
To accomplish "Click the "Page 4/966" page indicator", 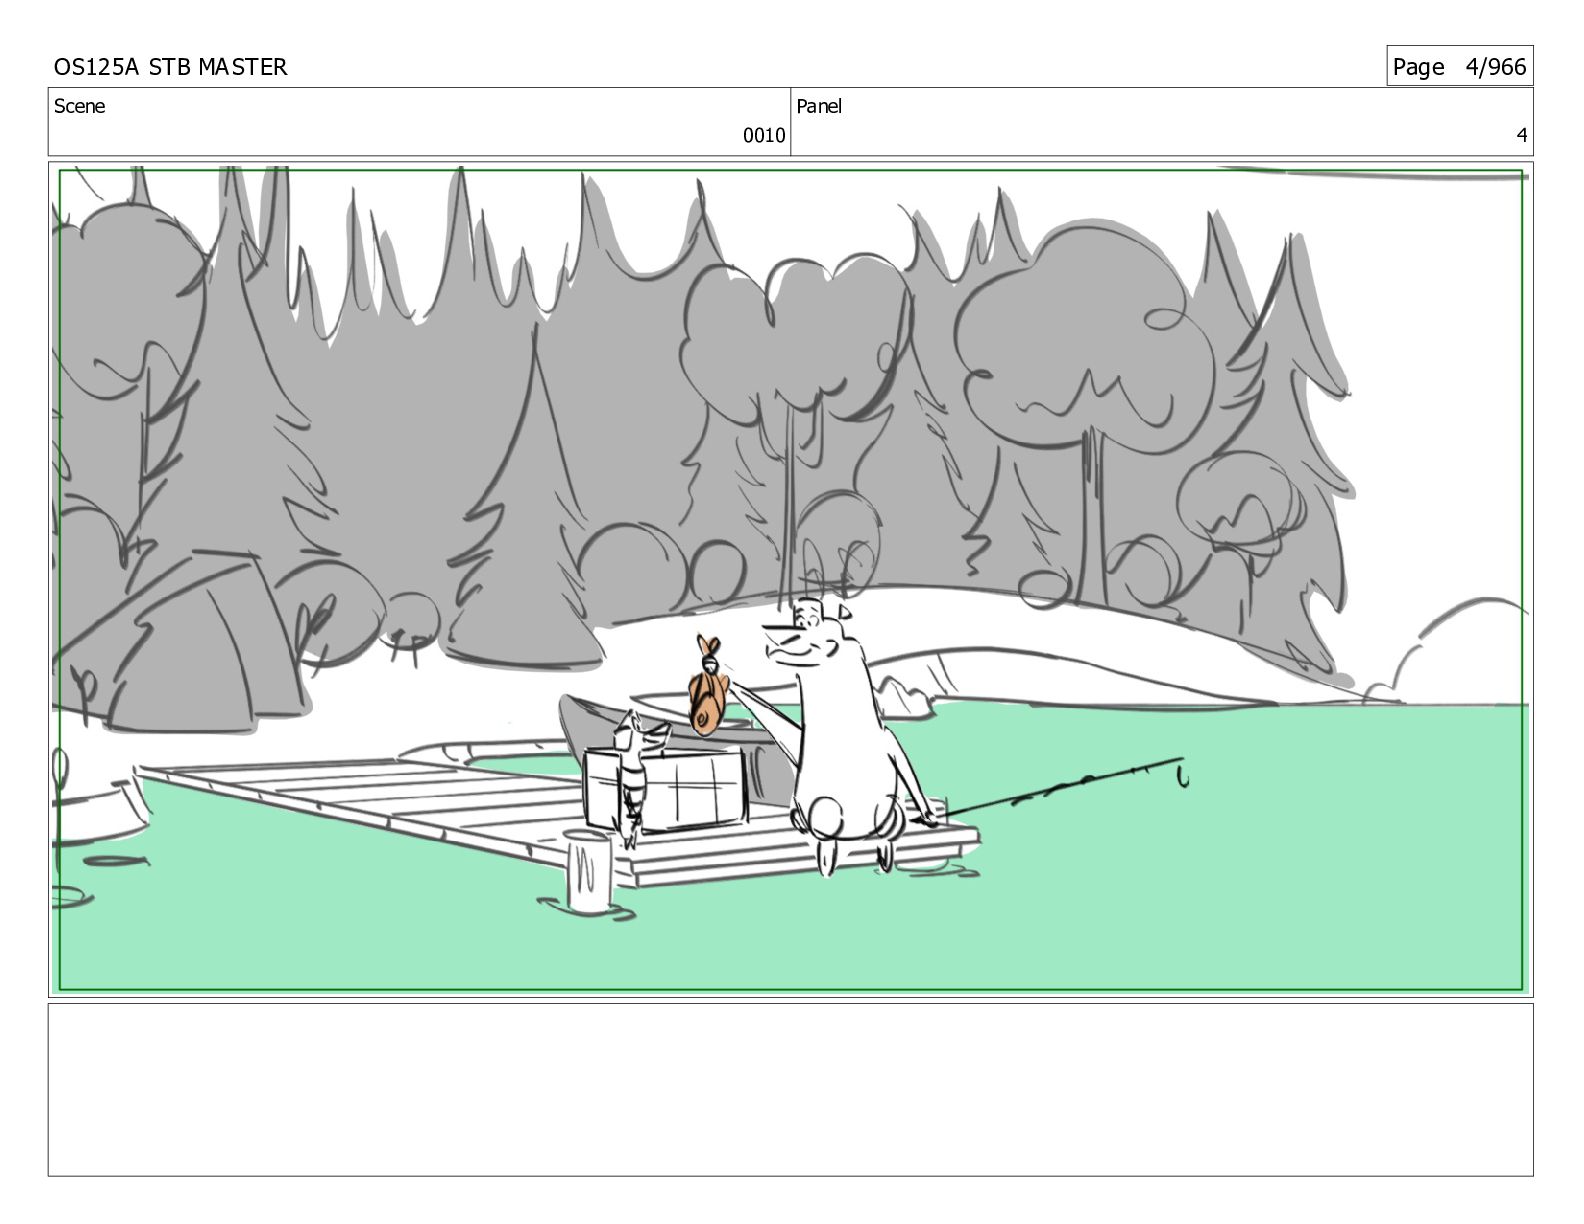I will (x=1459, y=66).
